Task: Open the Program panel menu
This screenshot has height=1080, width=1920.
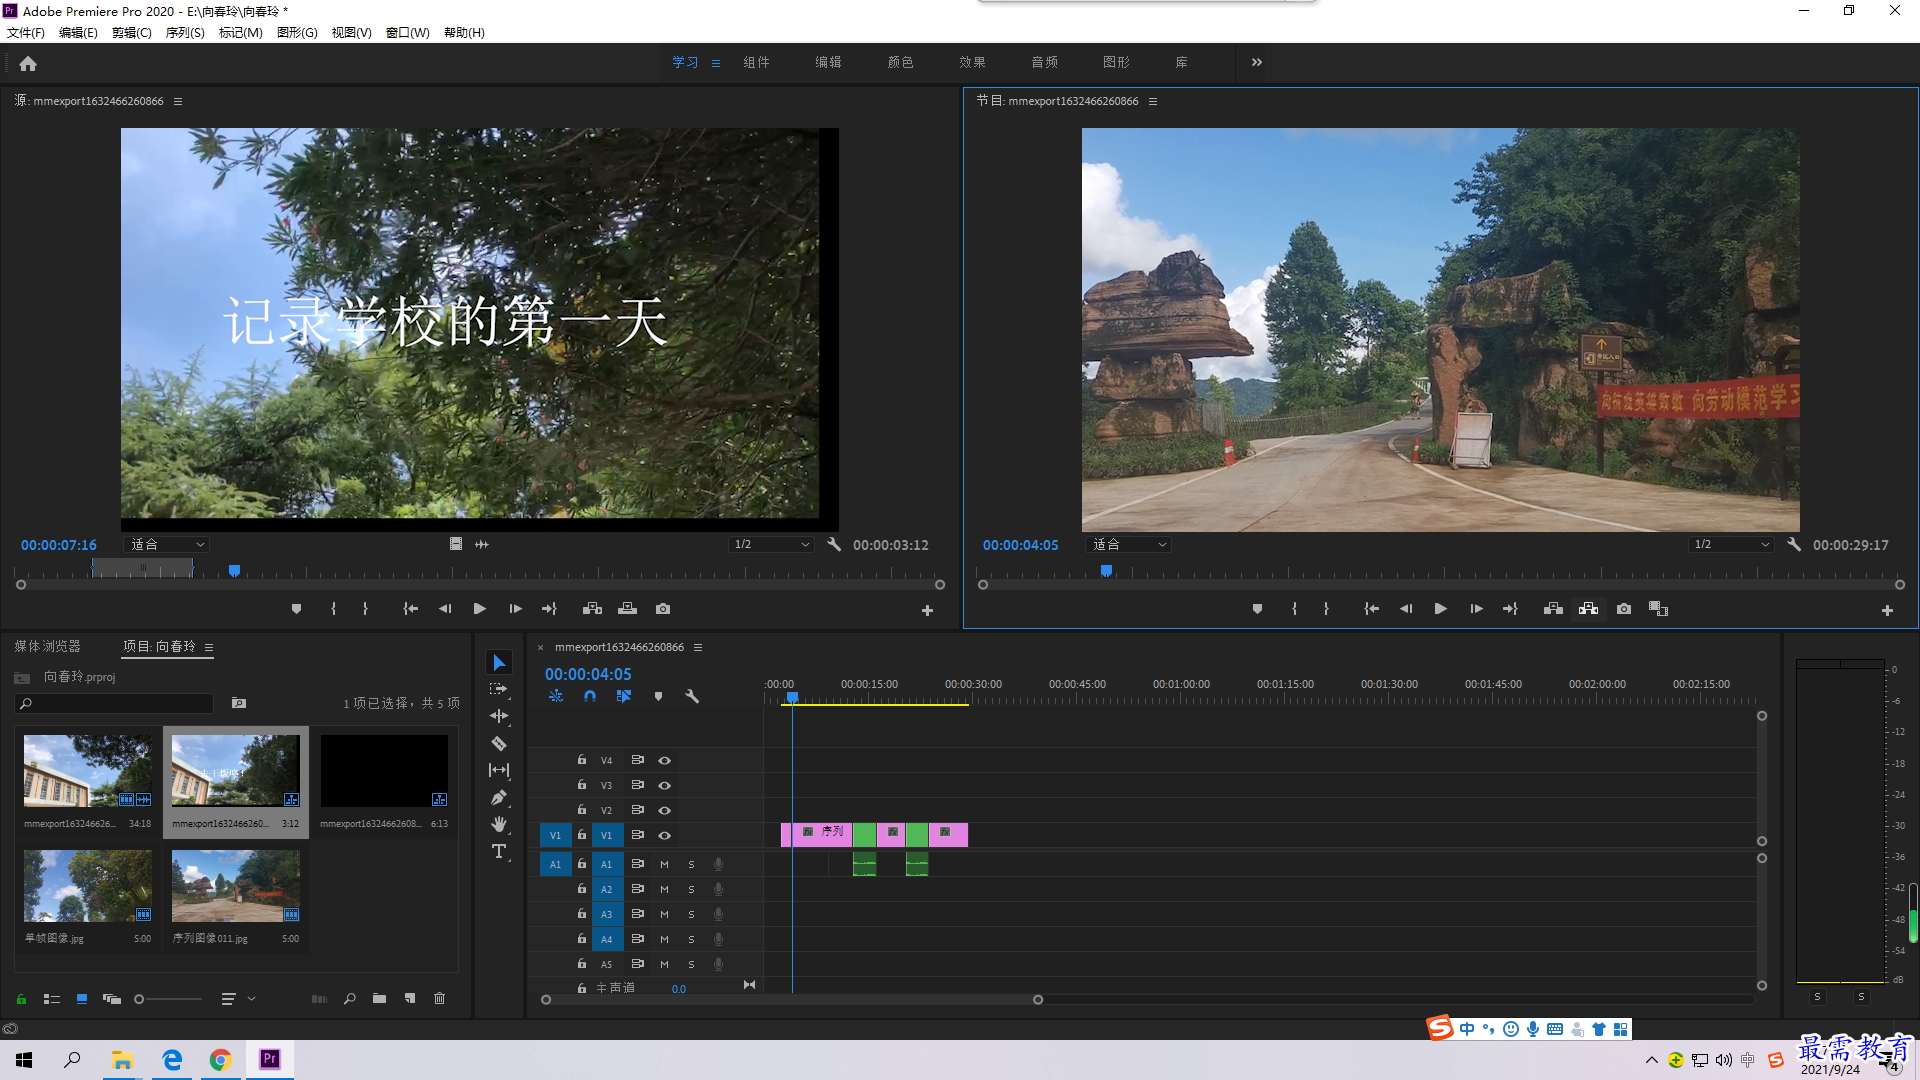Action: 1153,101
